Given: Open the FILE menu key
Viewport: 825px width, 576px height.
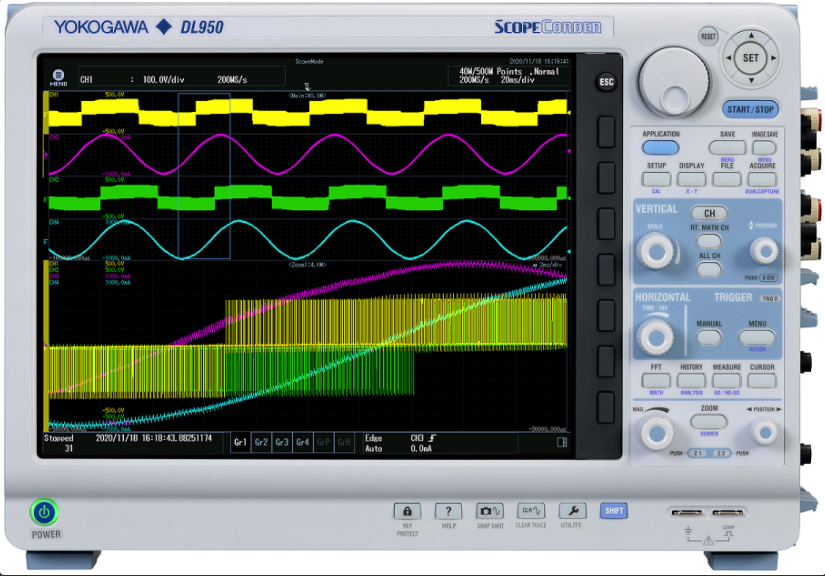Looking at the screenshot, I should click(727, 179).
